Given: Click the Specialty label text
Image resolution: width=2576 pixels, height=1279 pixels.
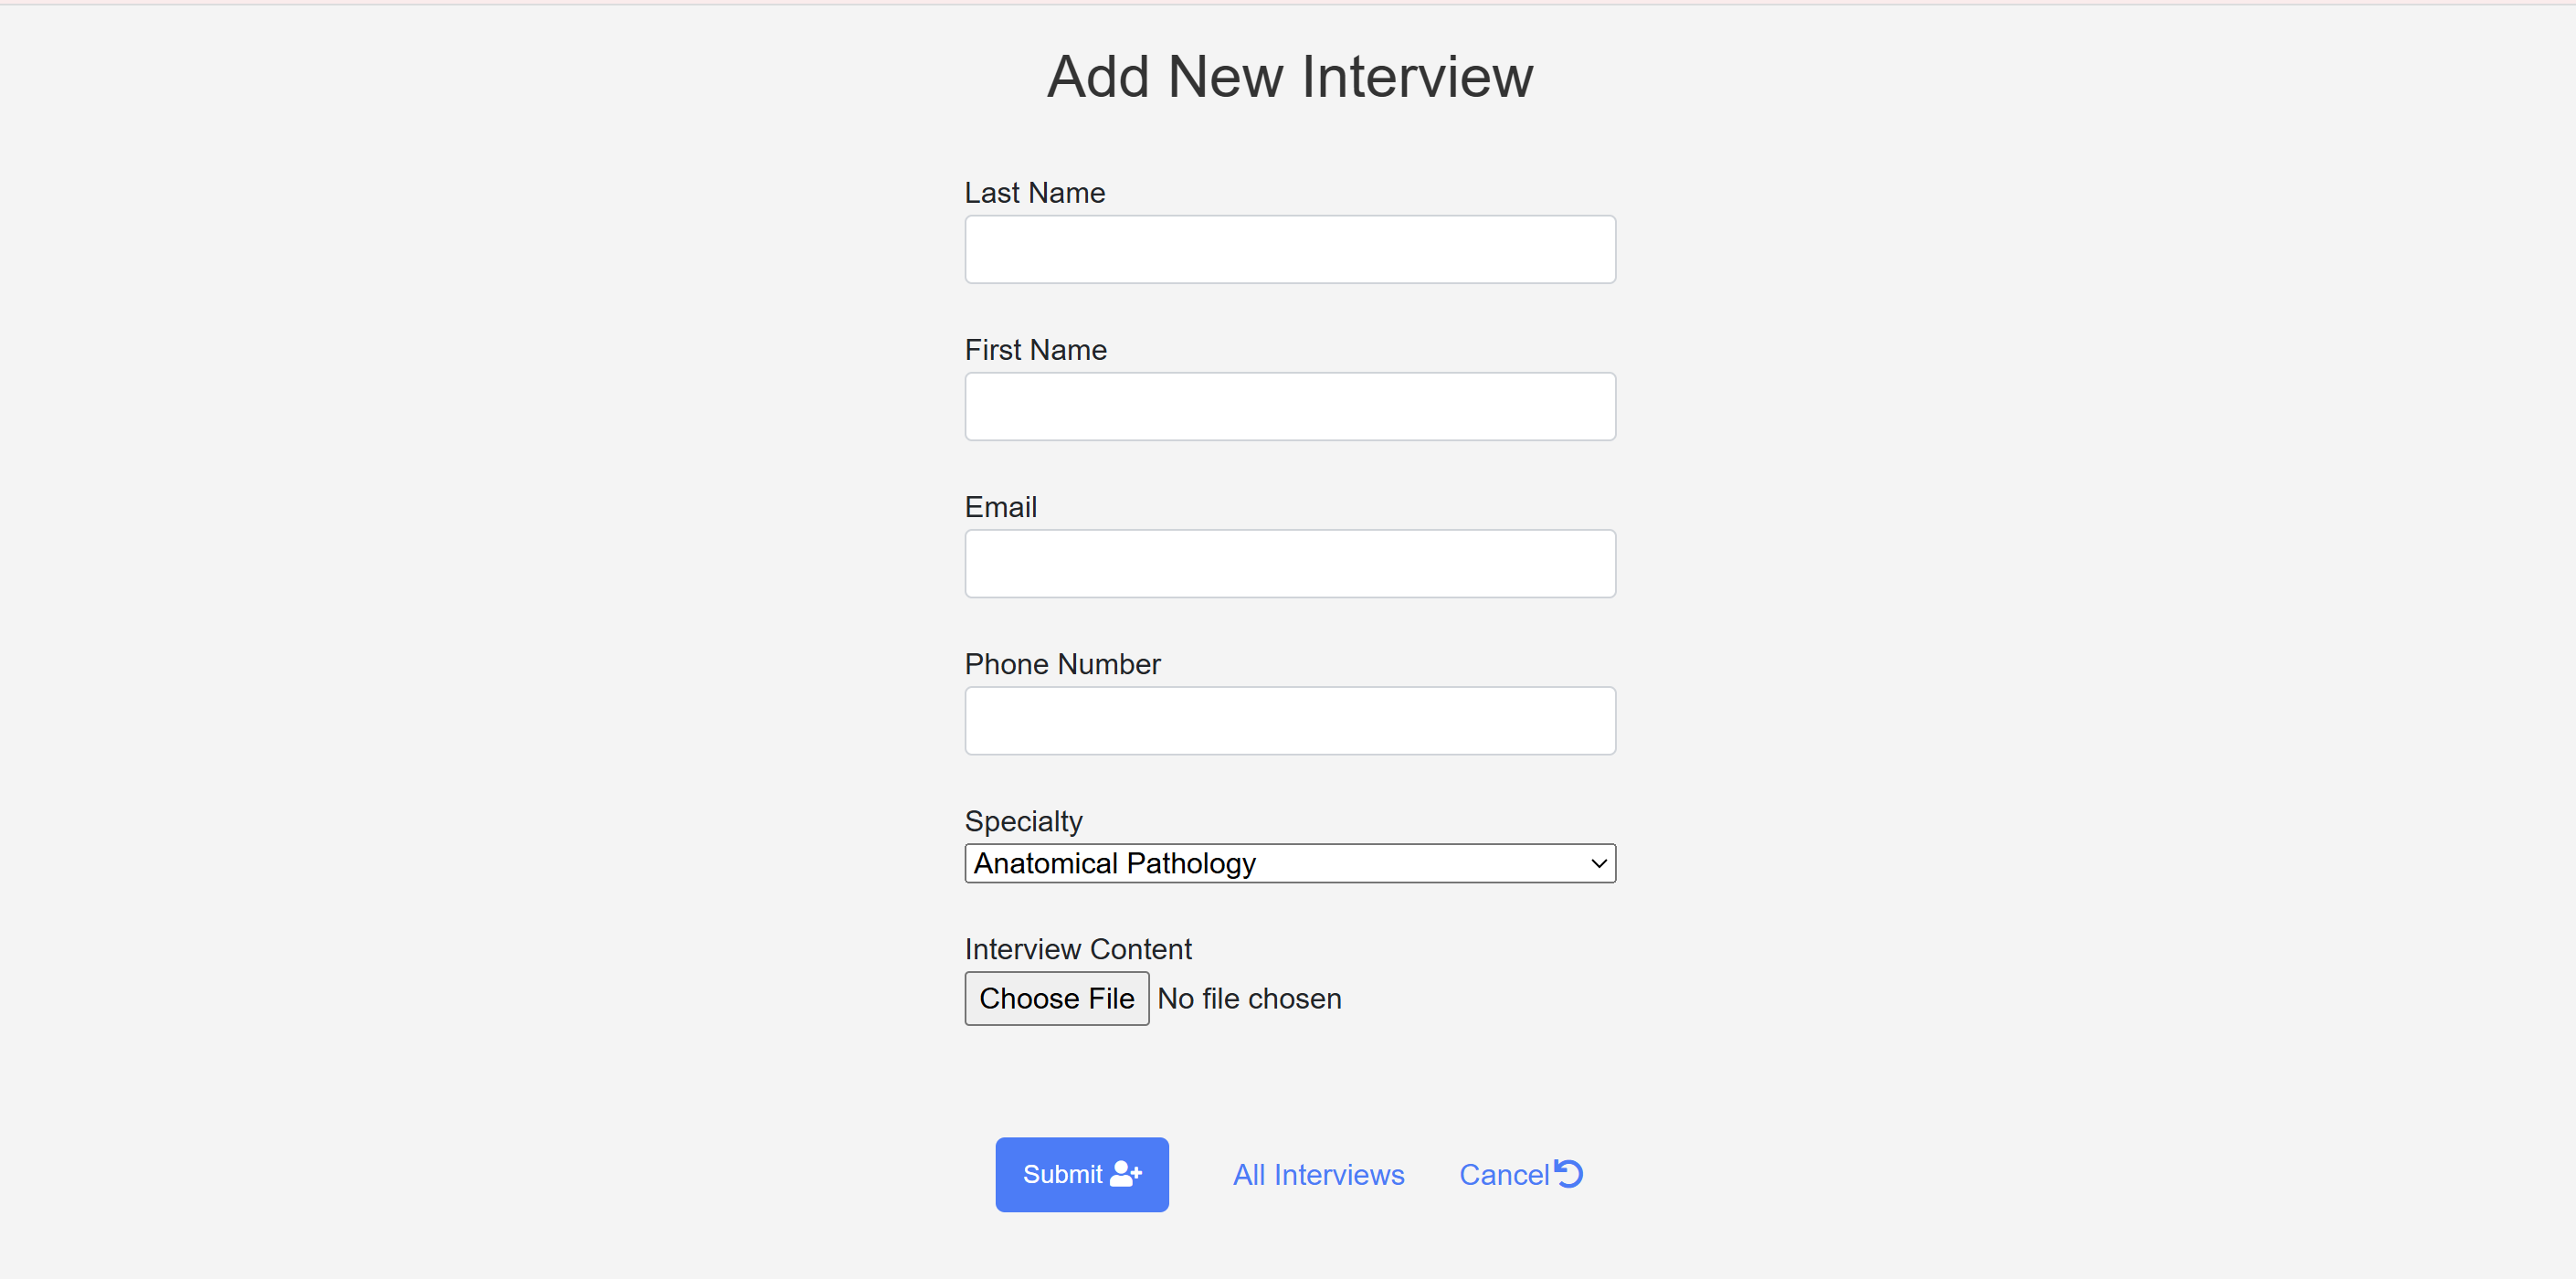Looking at the screenshot, I should pos(1024,821).
